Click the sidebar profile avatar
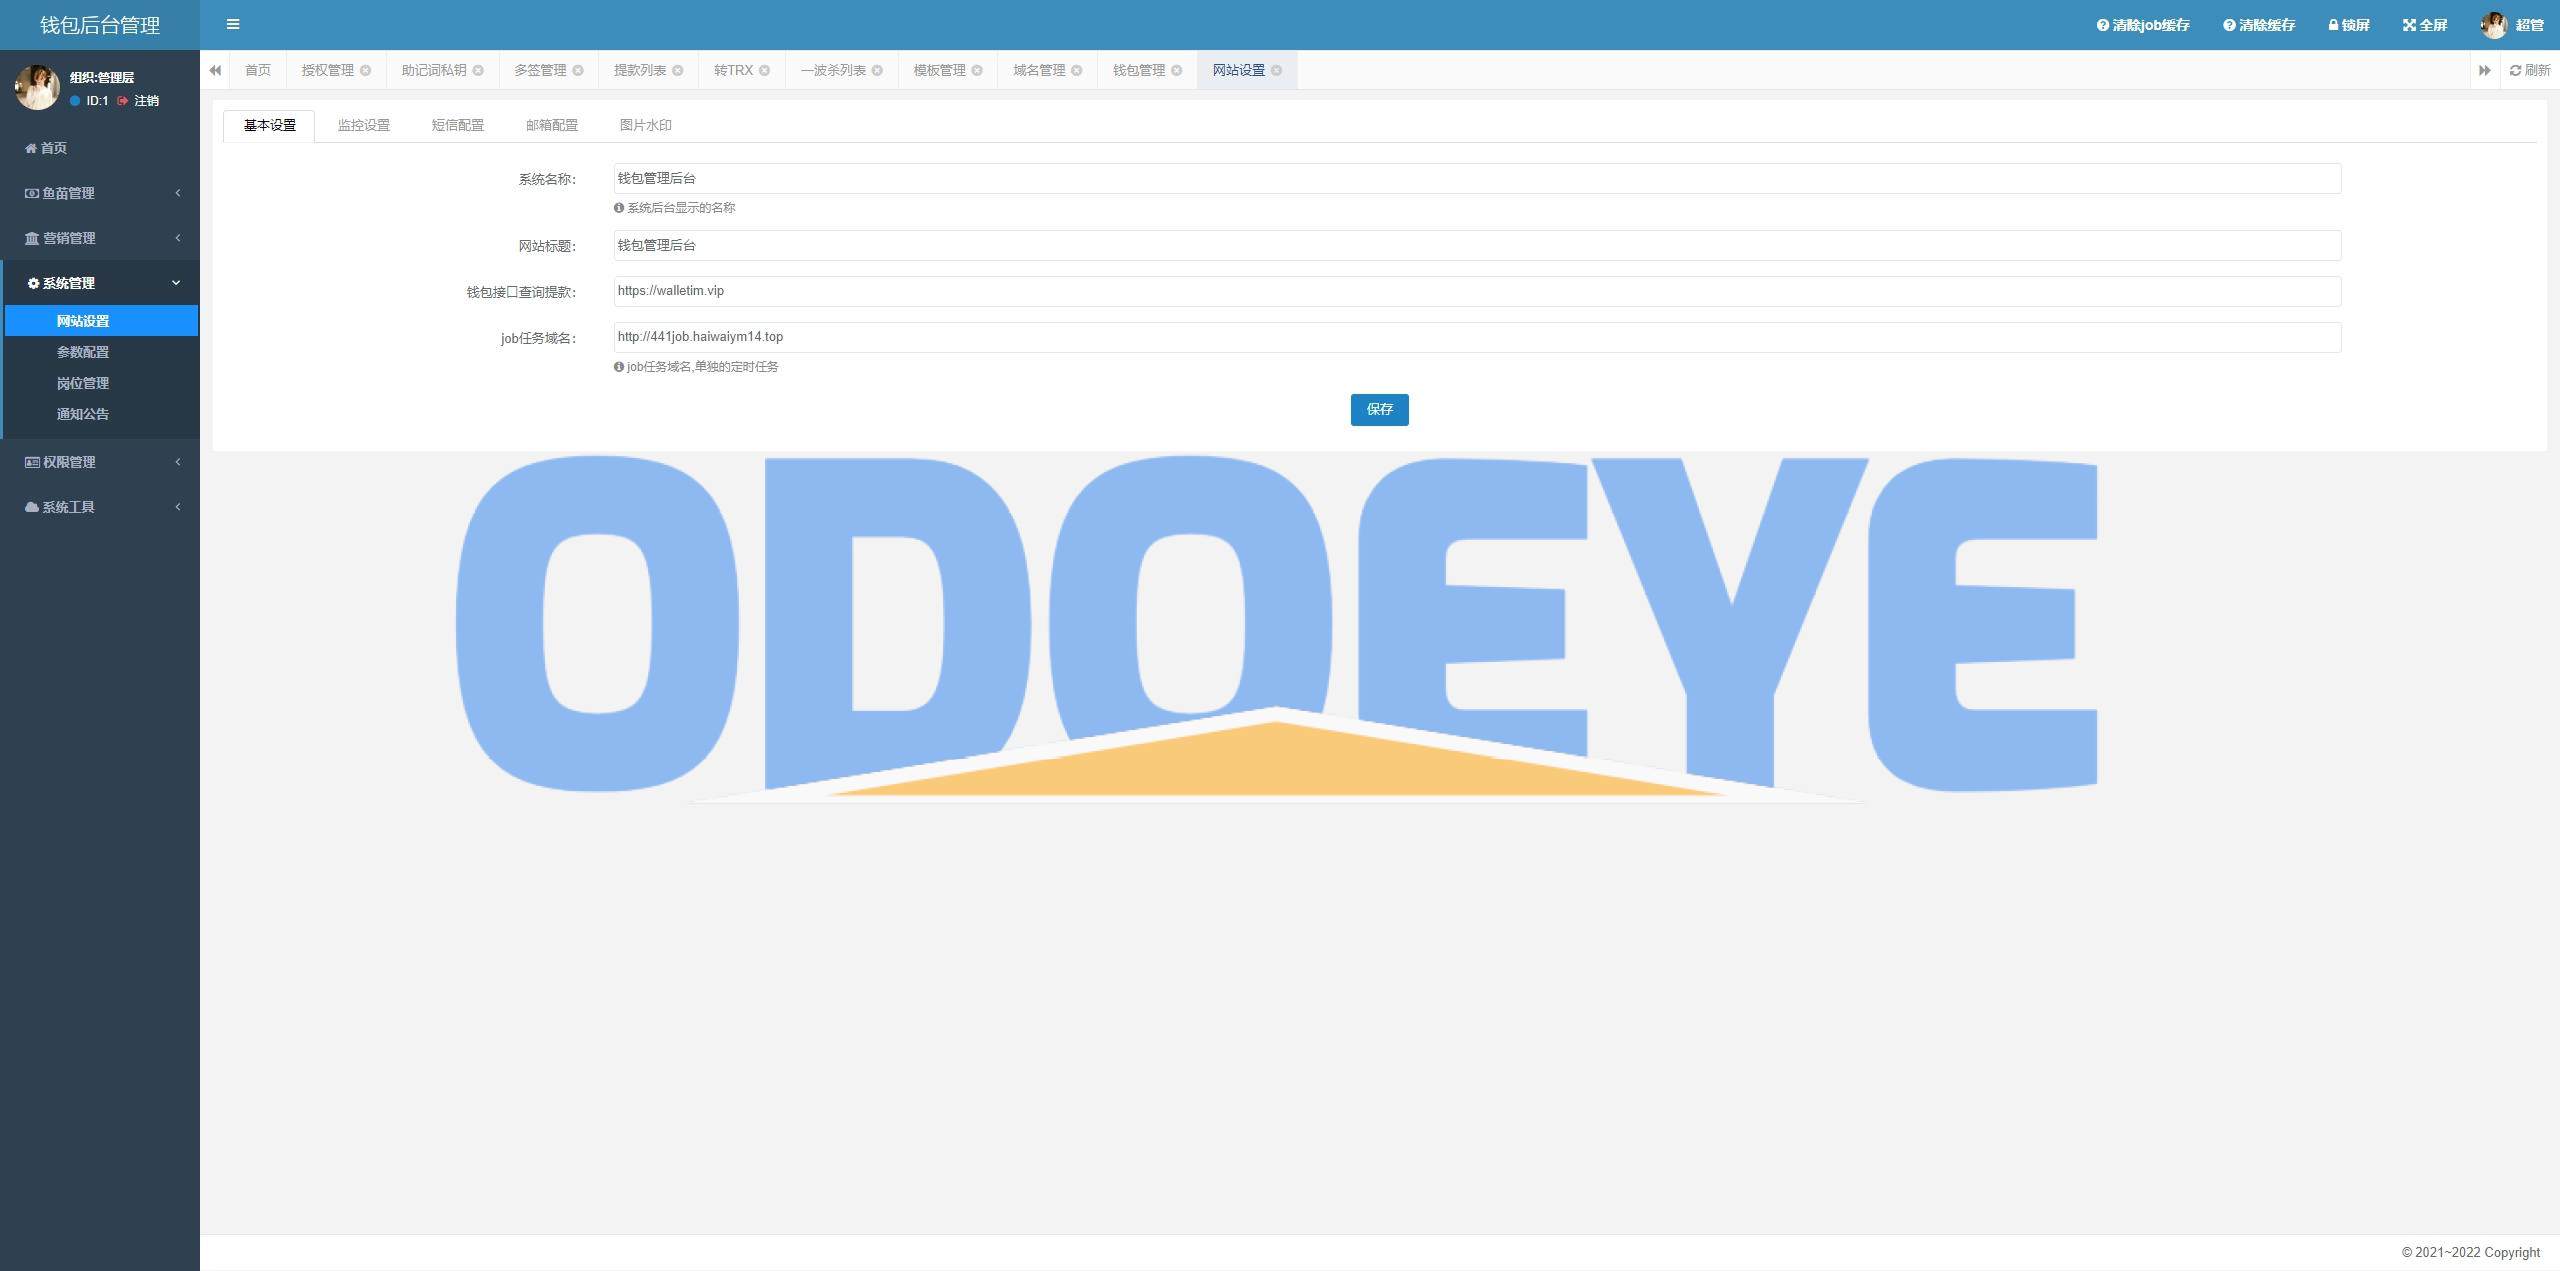 pos(37,88)
